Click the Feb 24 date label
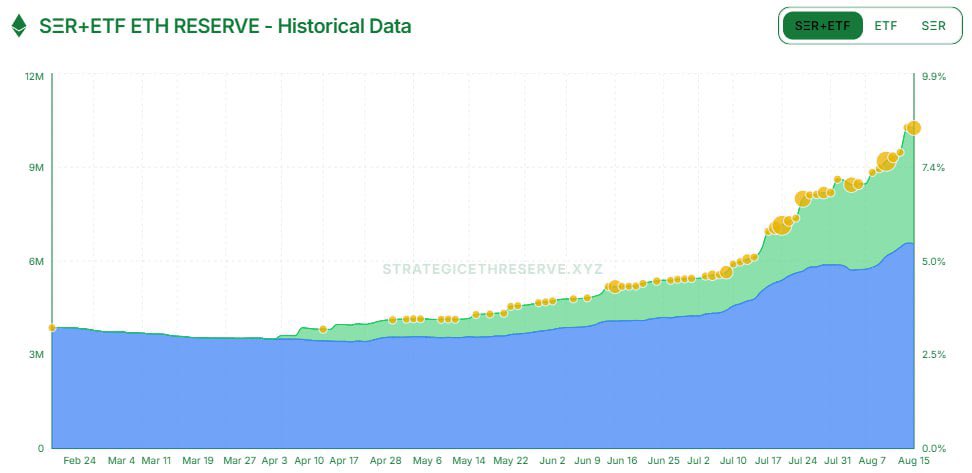The image size is (972, 473). point(80,461)
